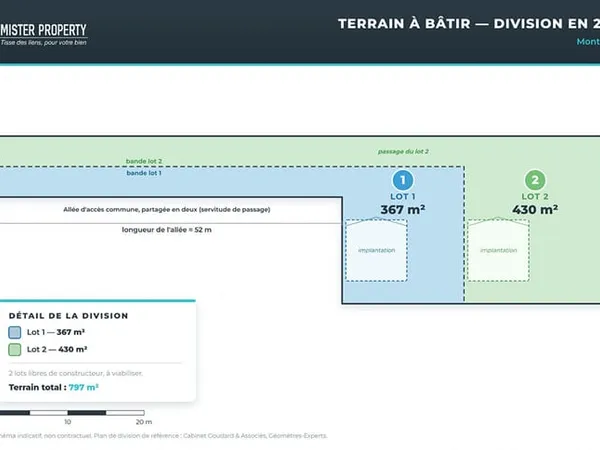This screenshot has width=600, height=450.
Task: Click the 430 m² area label
Action: coord(535,210)
